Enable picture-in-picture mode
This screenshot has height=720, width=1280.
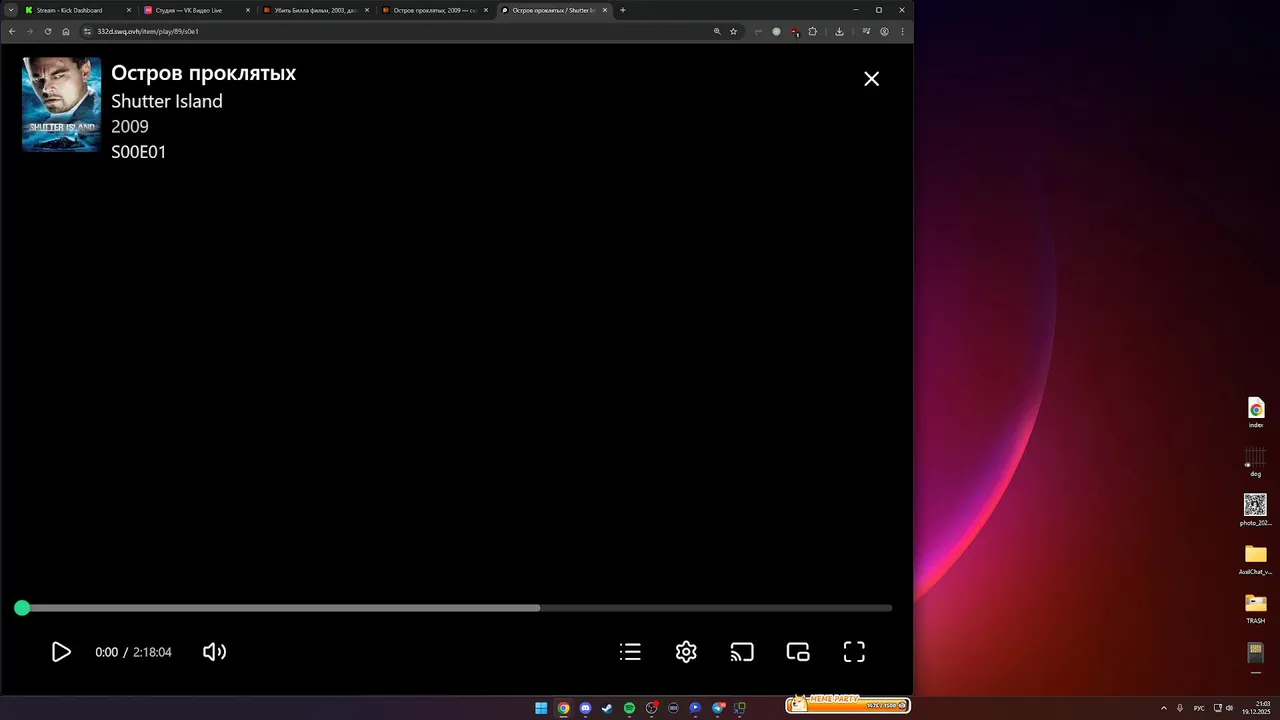pyautogui.click(x=798, y=652)
